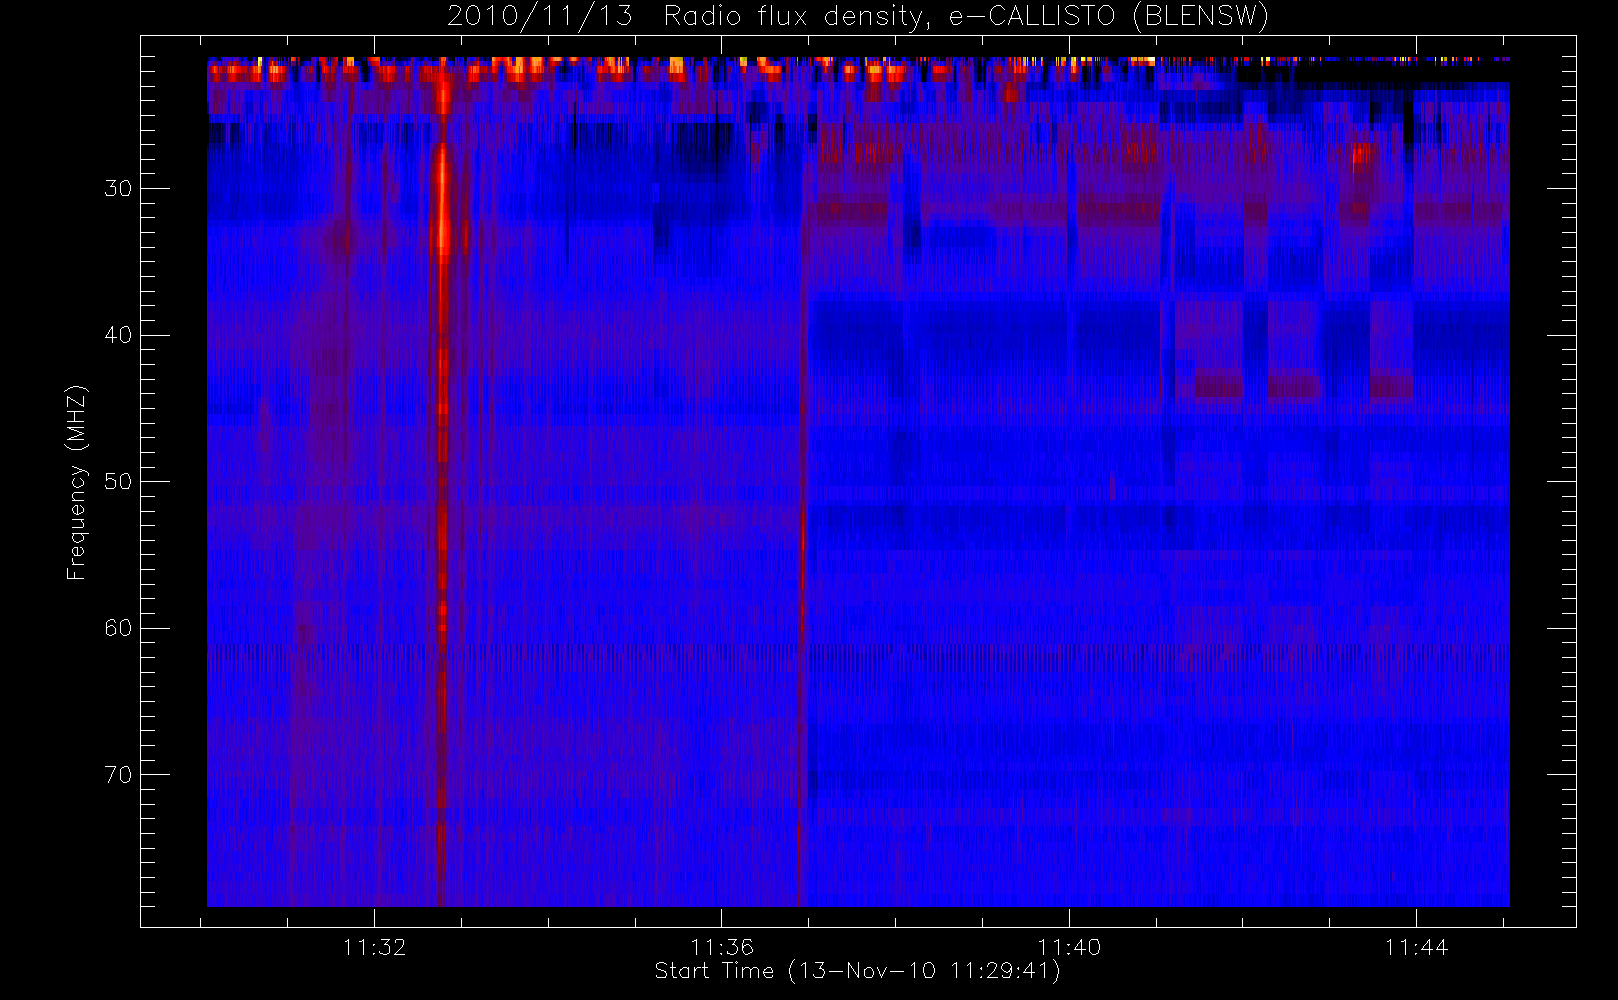The image size is (1618, 1000).
Task: Click the 11:36 time tick label
Action: tap(721, 947)
